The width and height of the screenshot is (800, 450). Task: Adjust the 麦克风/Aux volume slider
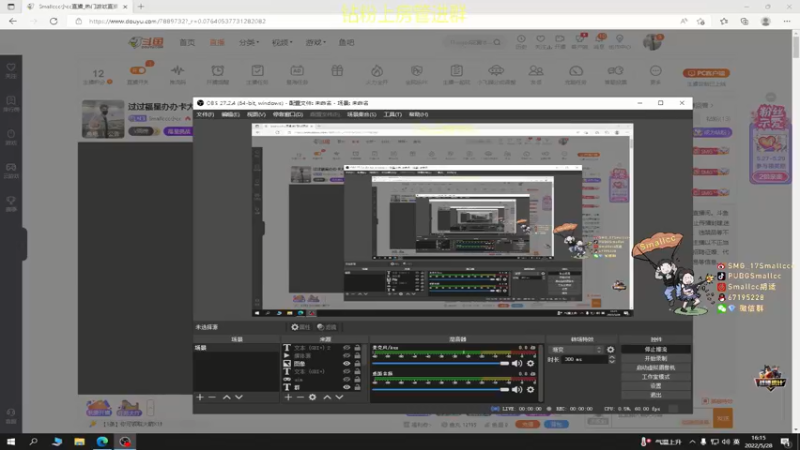441,363
